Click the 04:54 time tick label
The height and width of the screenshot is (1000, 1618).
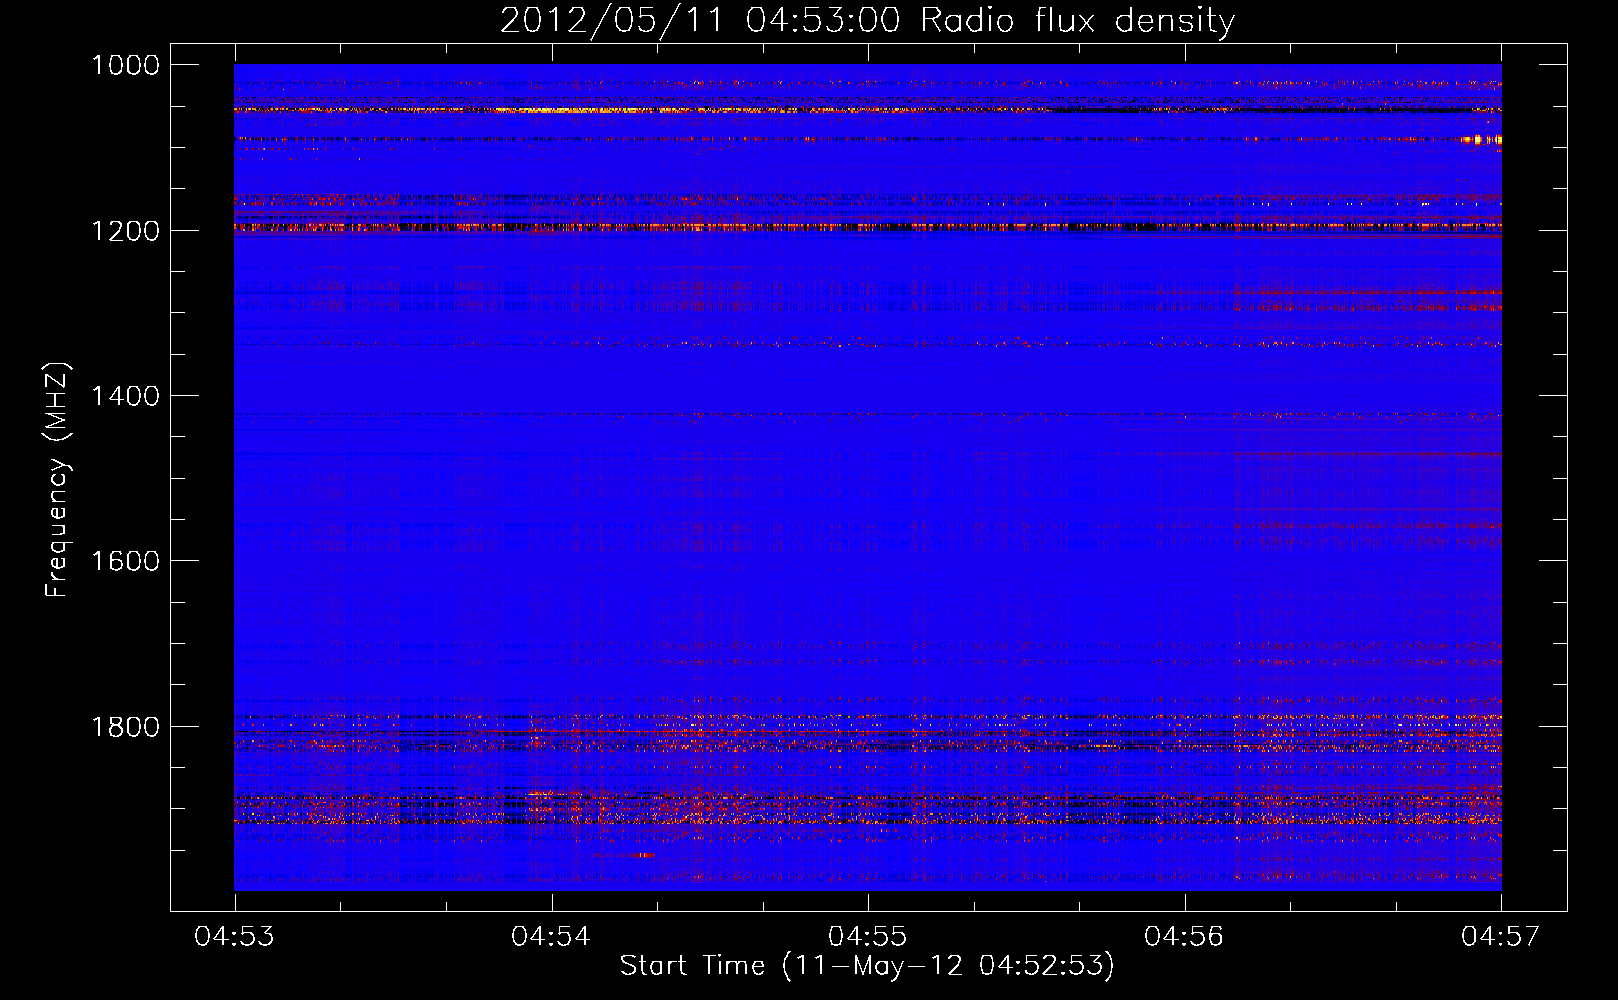tap(552, 936)
